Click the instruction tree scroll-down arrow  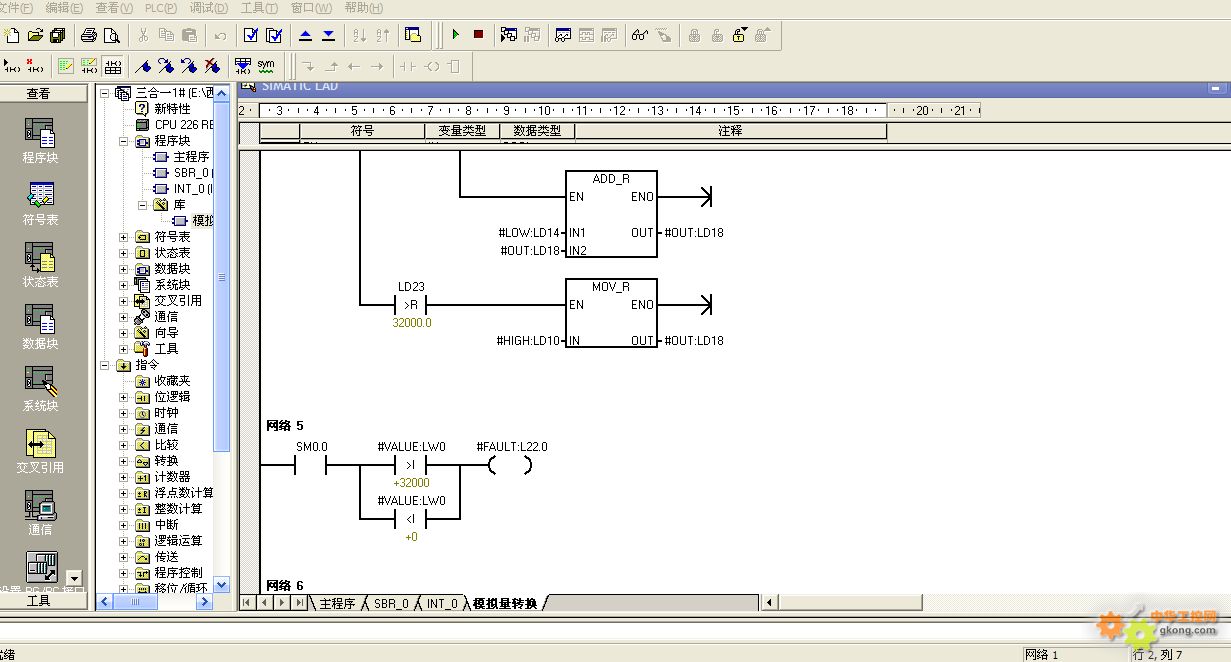coord(222,585)
